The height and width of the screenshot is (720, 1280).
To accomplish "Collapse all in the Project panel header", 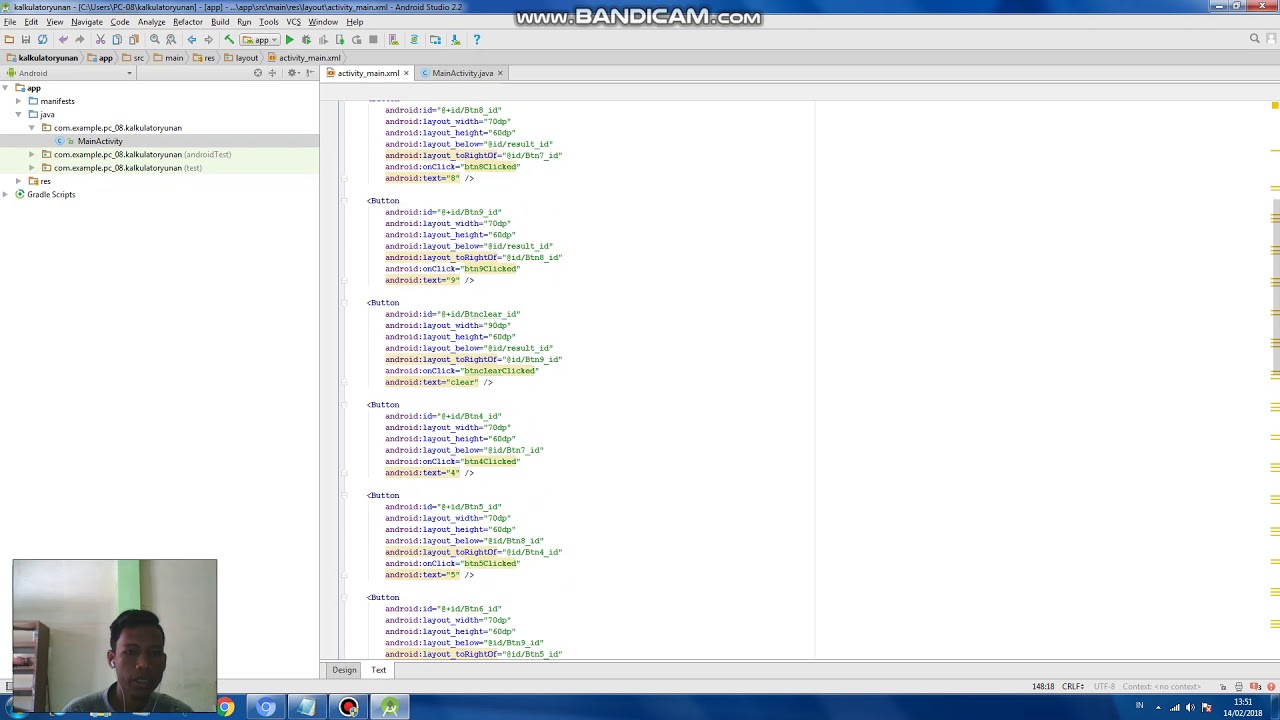I will (x=272, y=73).
